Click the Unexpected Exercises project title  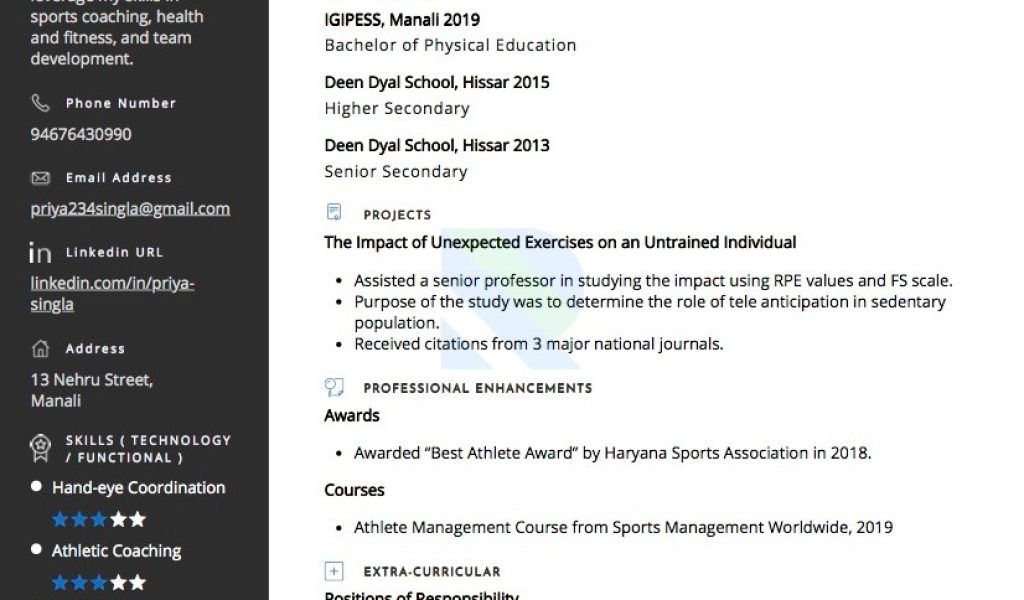click(560, 242)
